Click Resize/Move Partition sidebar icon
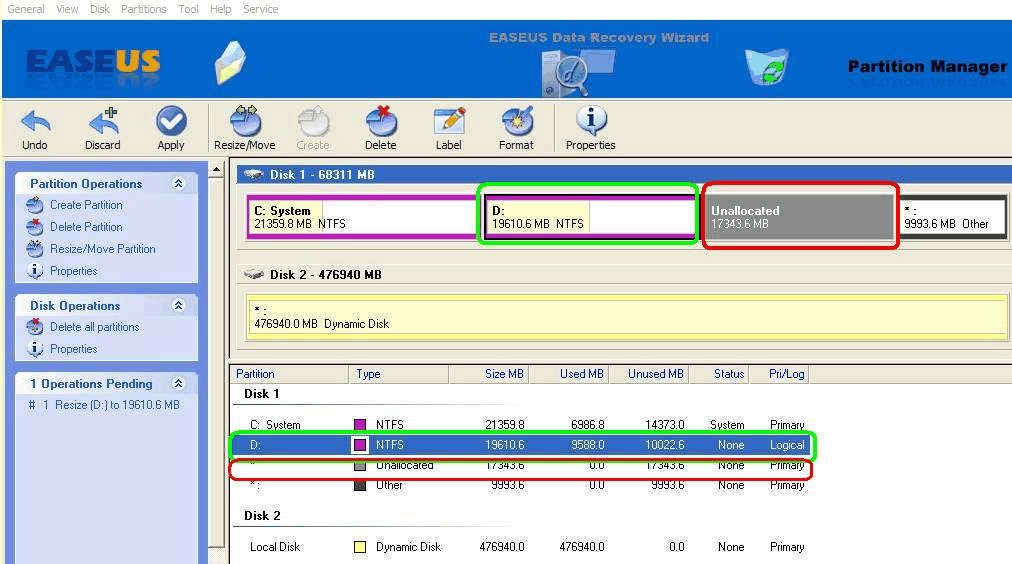This screenshot has height=564, width=1012. 35,249
